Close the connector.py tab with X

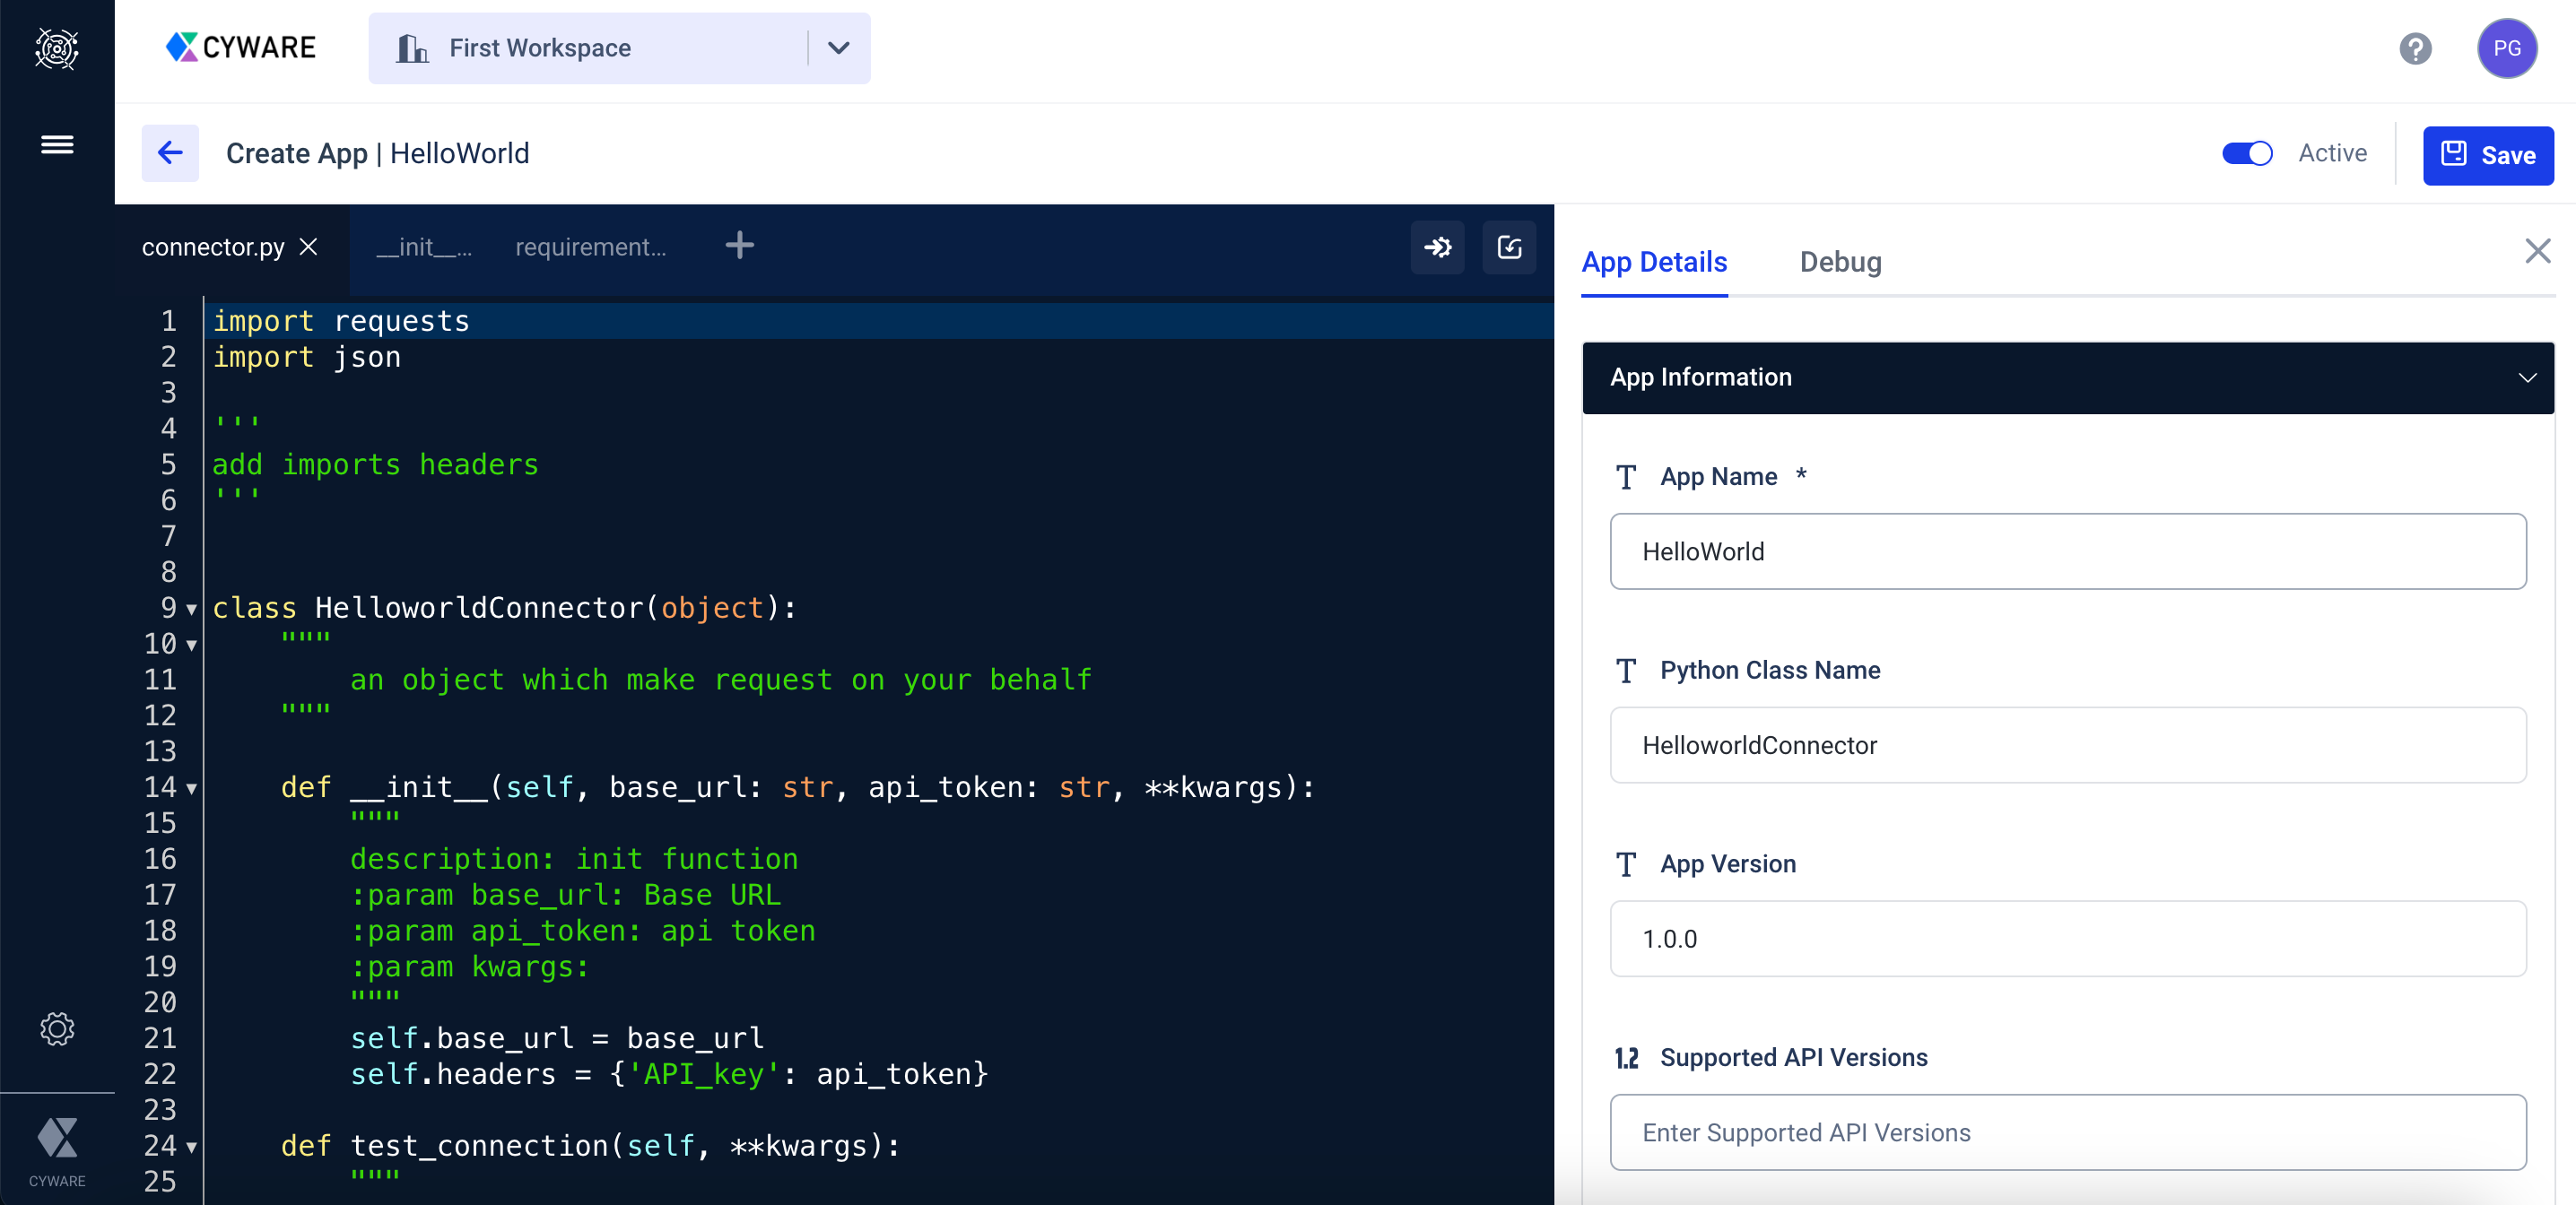tap(309, 246)
